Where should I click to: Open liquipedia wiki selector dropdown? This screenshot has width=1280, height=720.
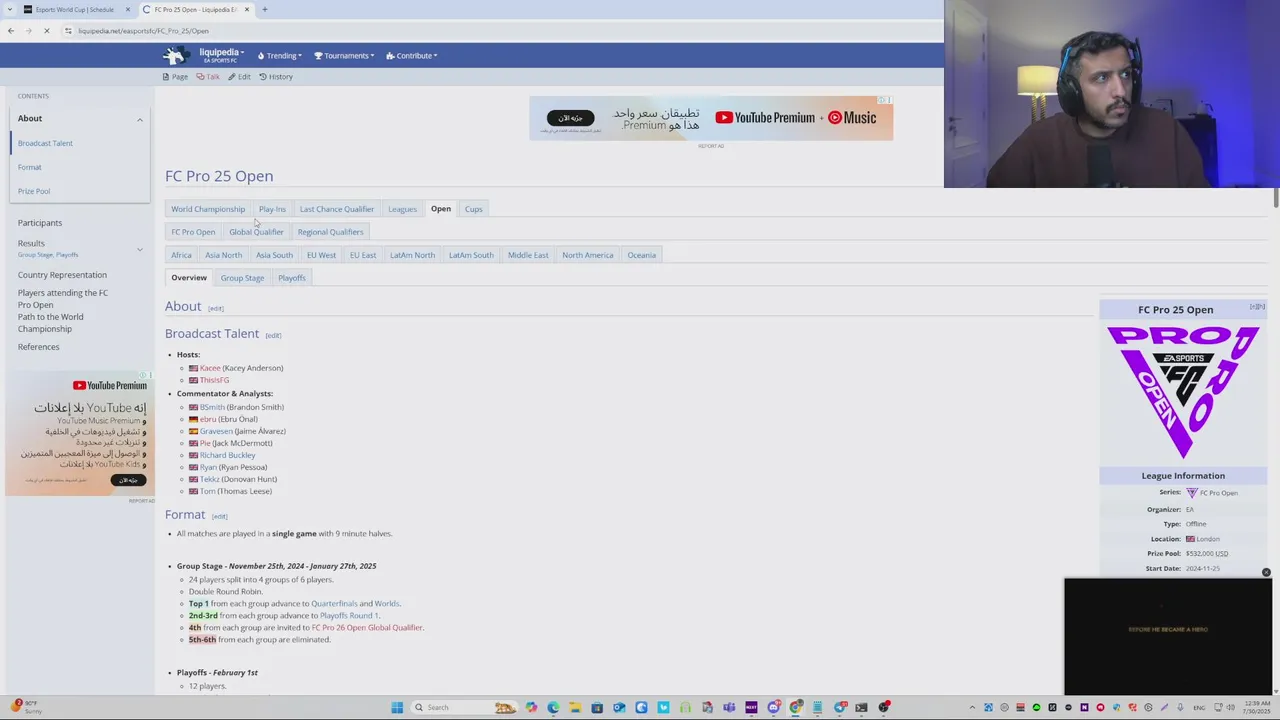click(221, 55)
